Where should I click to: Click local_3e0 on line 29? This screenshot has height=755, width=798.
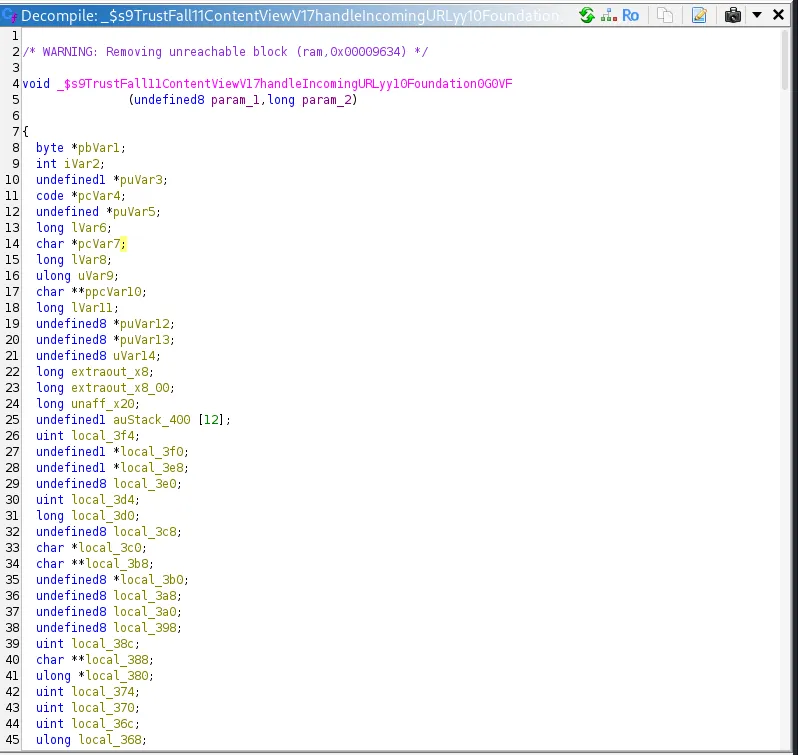[x=144, y=484]
